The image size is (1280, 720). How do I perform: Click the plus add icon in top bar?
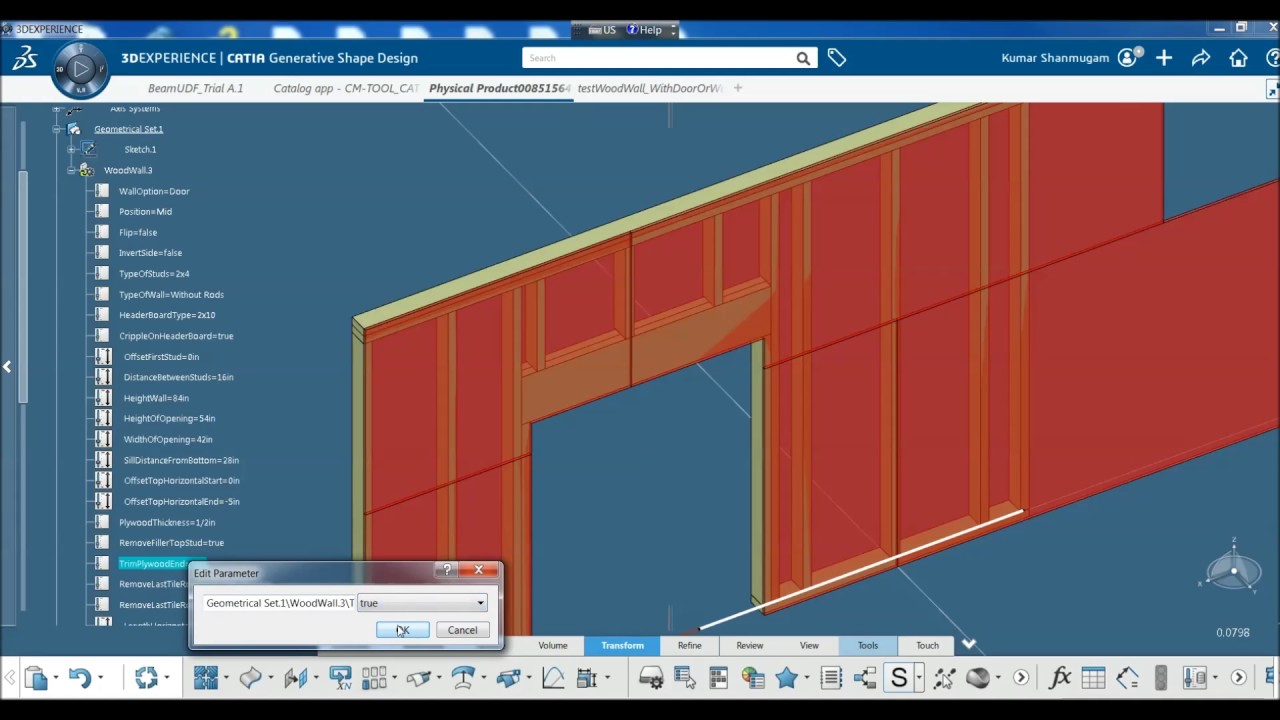pyautogui.click(x=1164, y=58)
